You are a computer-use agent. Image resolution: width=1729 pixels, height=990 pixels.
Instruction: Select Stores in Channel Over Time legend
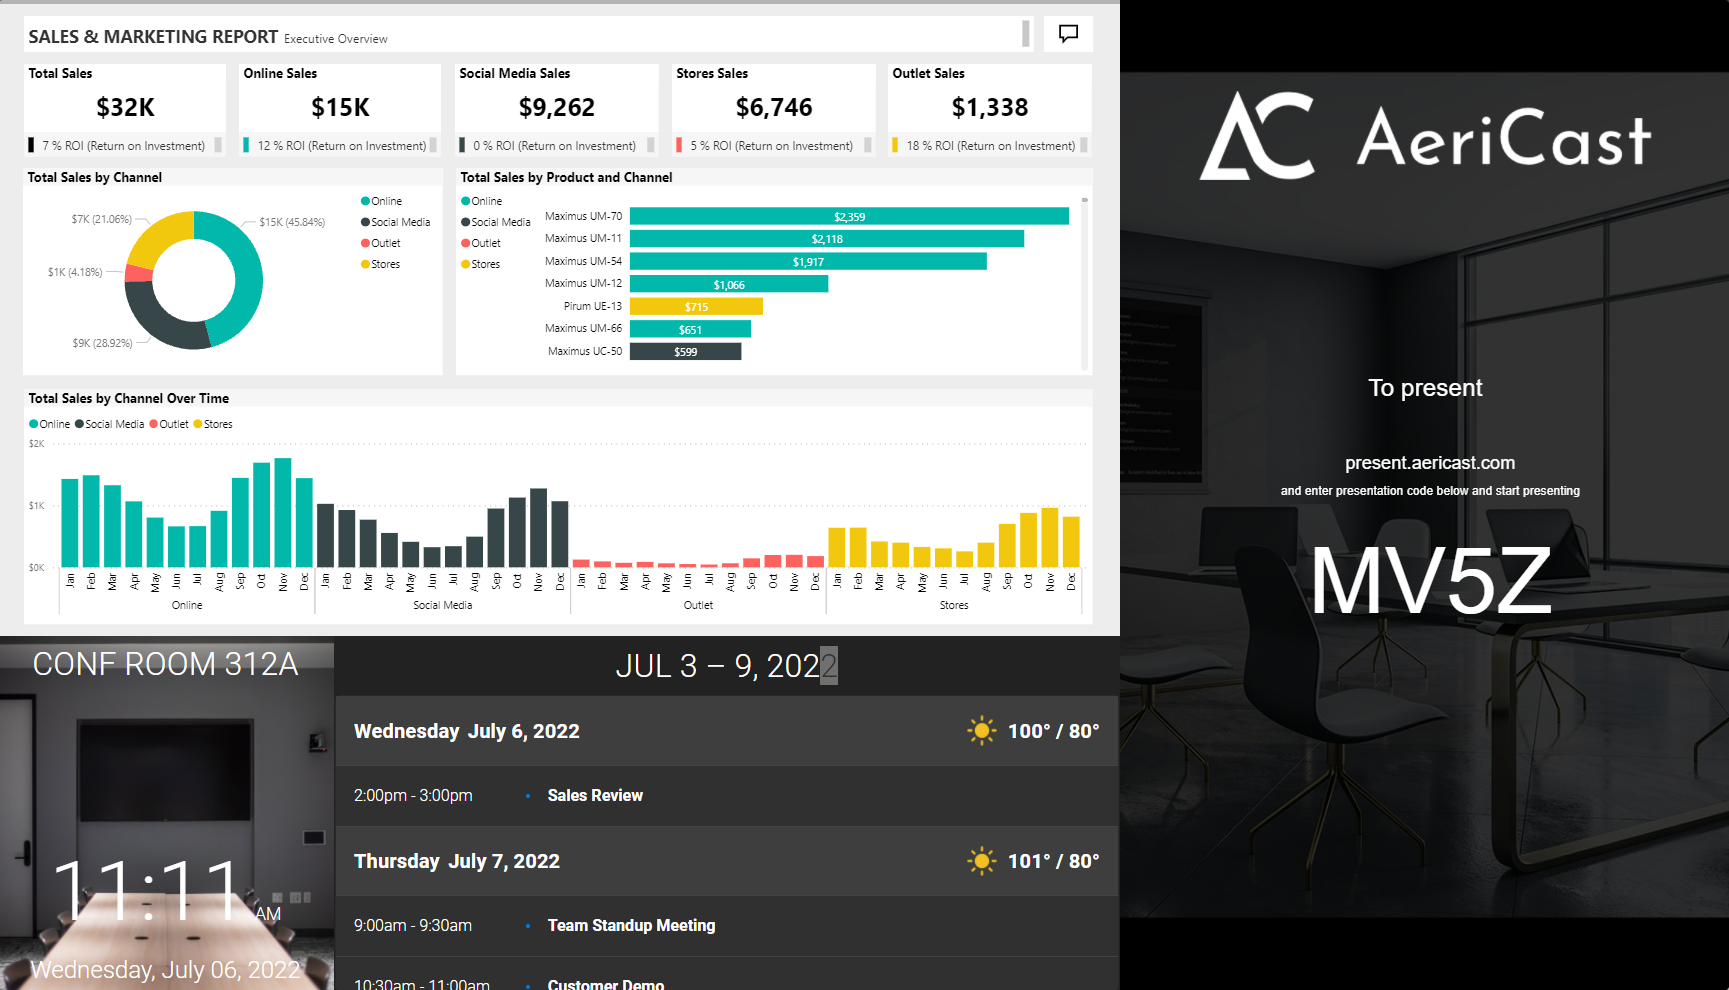pyautogui.click(x=213, y=424)
